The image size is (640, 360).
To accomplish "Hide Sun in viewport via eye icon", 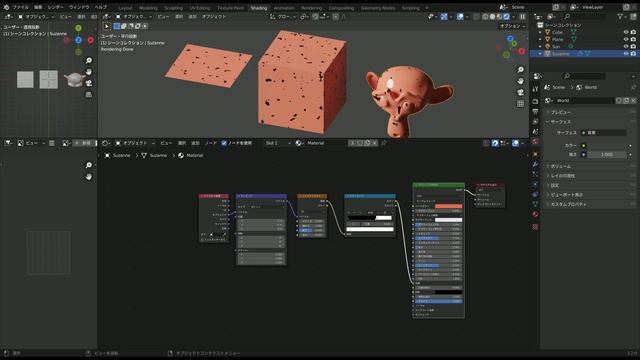I will [x=626, y=47].
